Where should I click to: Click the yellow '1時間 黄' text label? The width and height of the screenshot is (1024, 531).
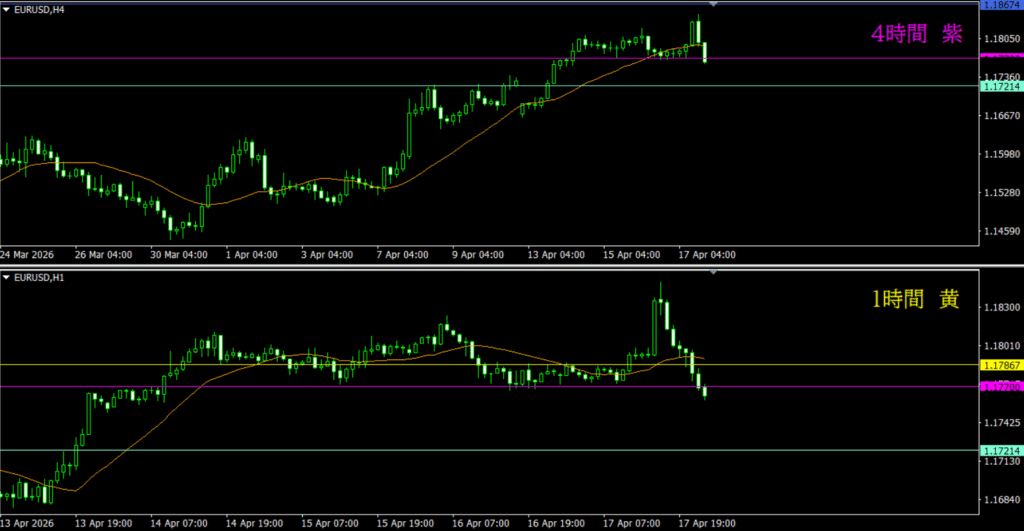pyautogui.click(x=916, y=300)
